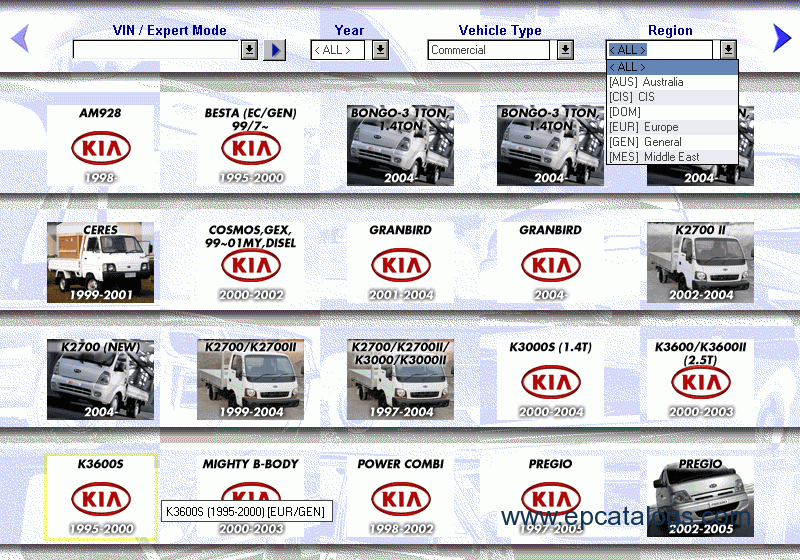
Task: Select [AUS] Australia in the Region list
Action: click(672, 82)
